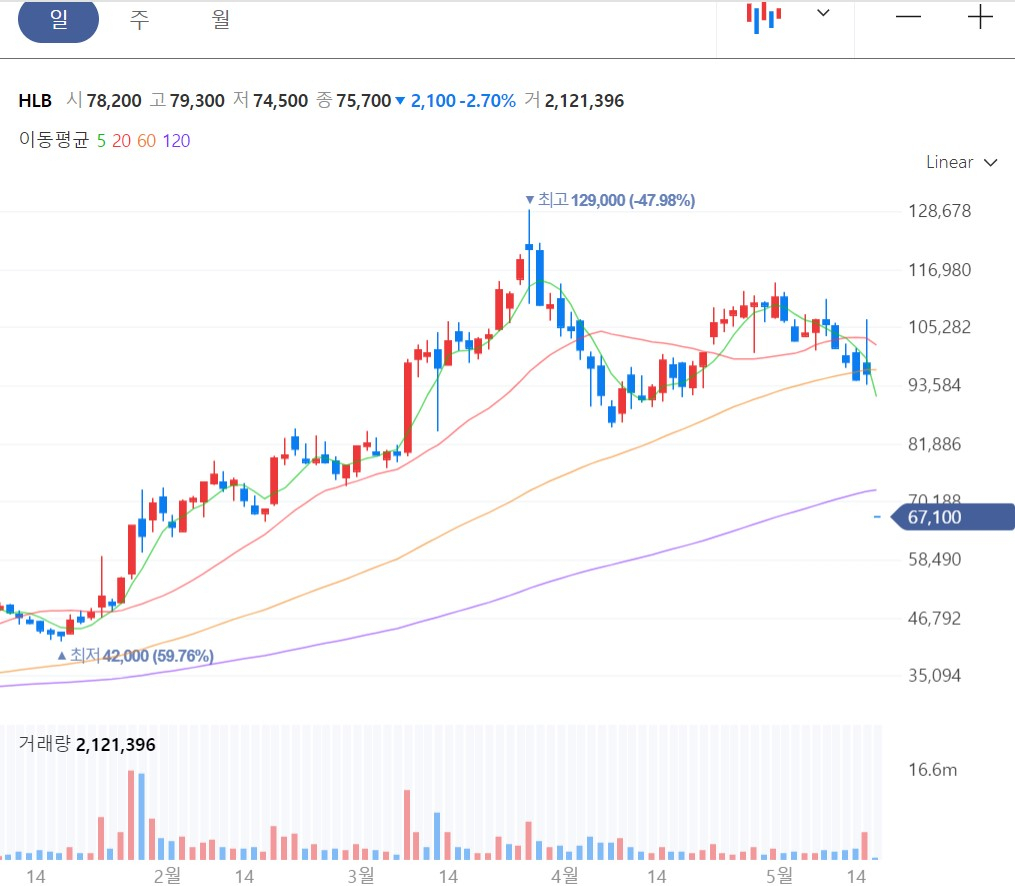Viewport: 1015px width, 886px height.
Task: Click the 4월 date axis label
Action: pyautogui.click(x=564, y=876)
